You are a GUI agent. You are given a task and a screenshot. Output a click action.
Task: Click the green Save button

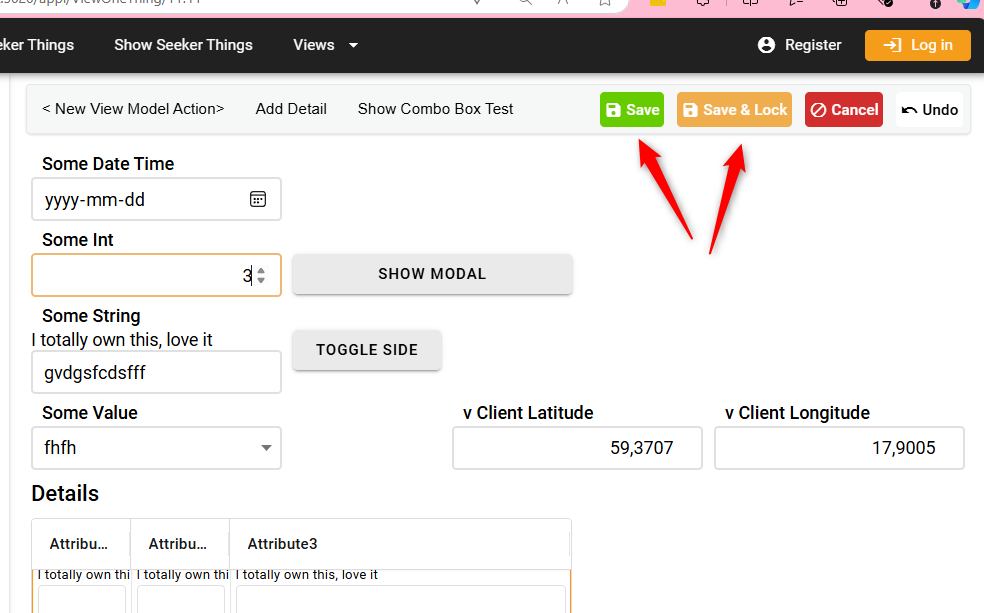[x=632, y=110]
